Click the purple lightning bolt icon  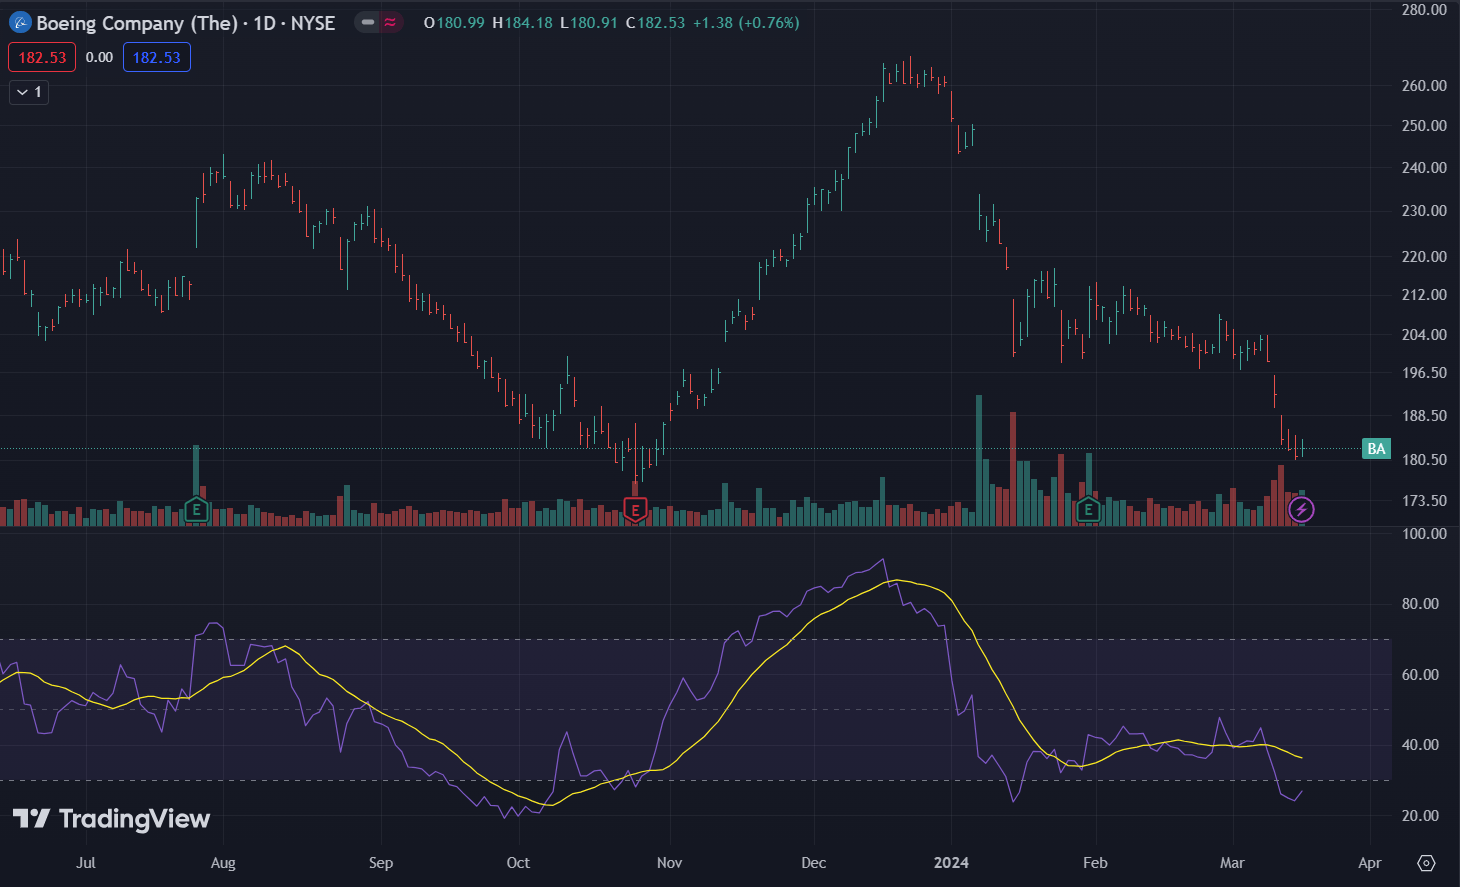click(1301, 510)
